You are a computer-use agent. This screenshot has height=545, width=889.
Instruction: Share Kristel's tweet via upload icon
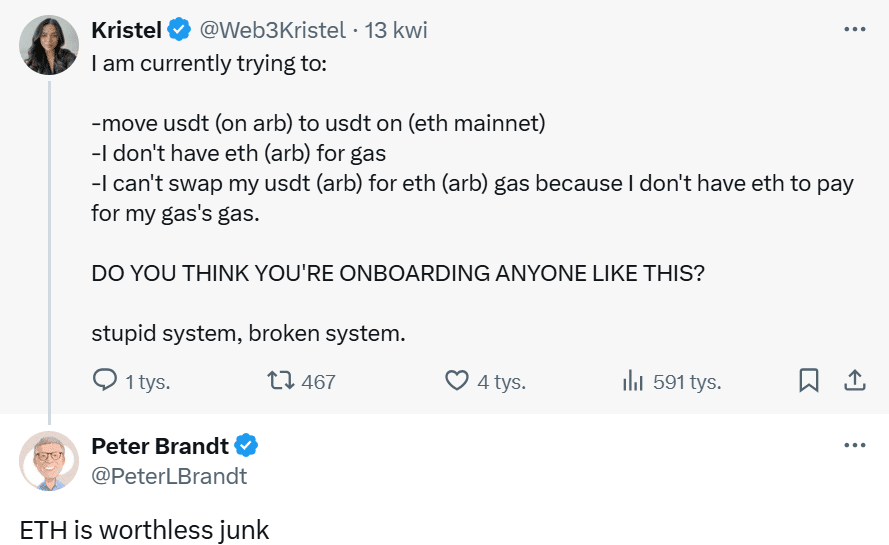[x=854, y=381]
